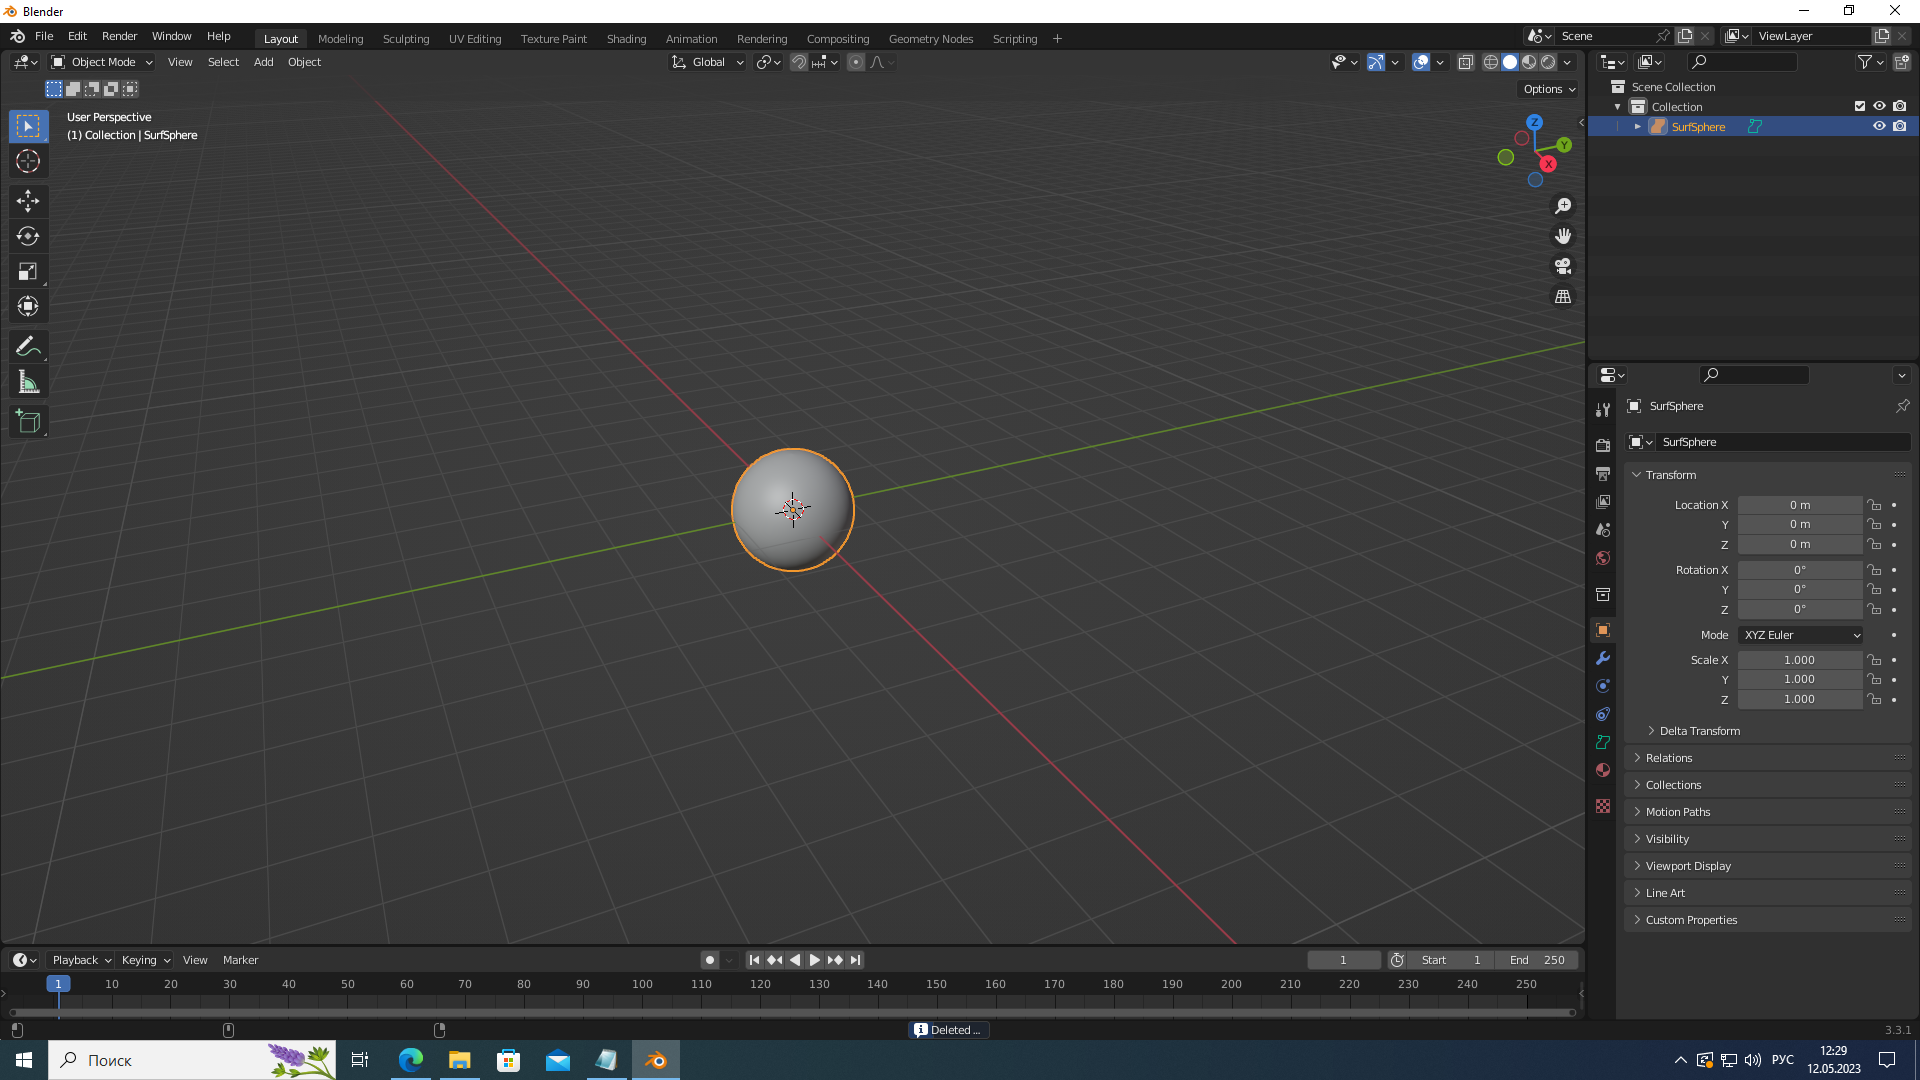The height and width of the screenshot is (1080, 1920).
Task: Toggle proportional editing button
Action: pos(855,62)
